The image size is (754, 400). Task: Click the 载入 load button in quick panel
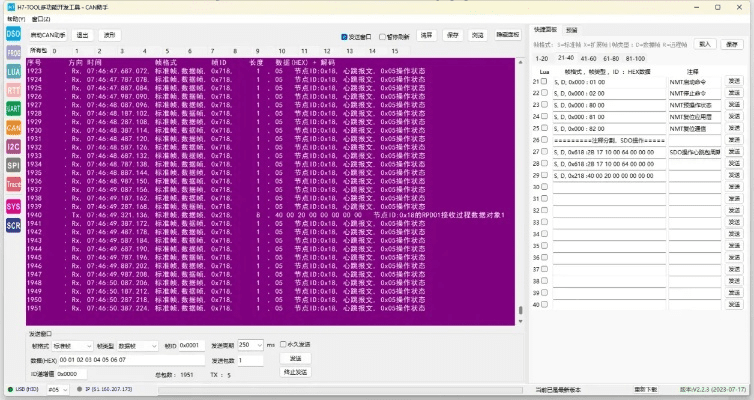704,44
